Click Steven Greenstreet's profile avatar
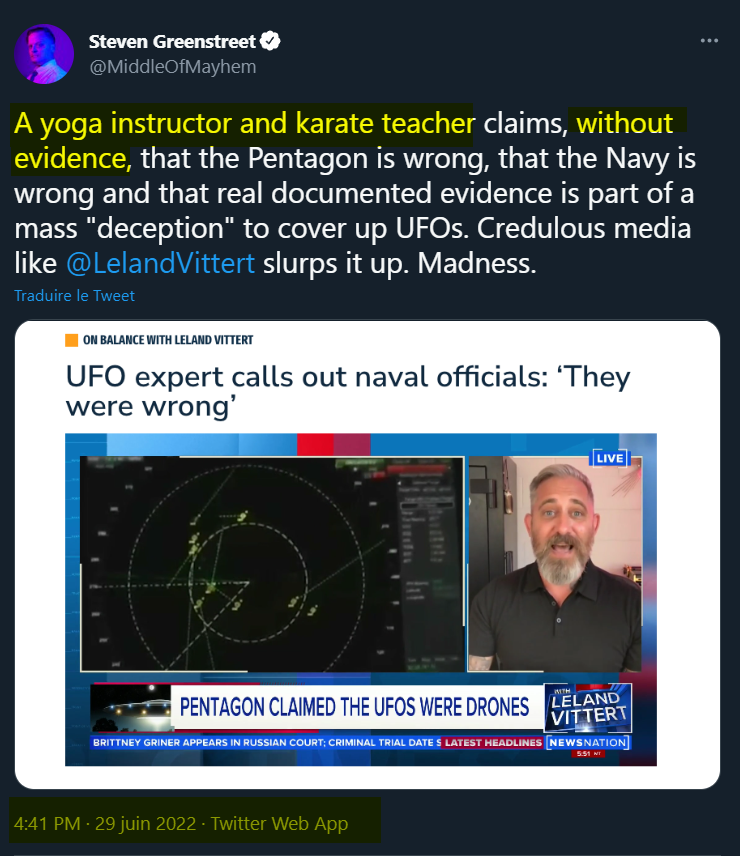Viewport: 740px width, 856px height. click(x=44, y=54)
